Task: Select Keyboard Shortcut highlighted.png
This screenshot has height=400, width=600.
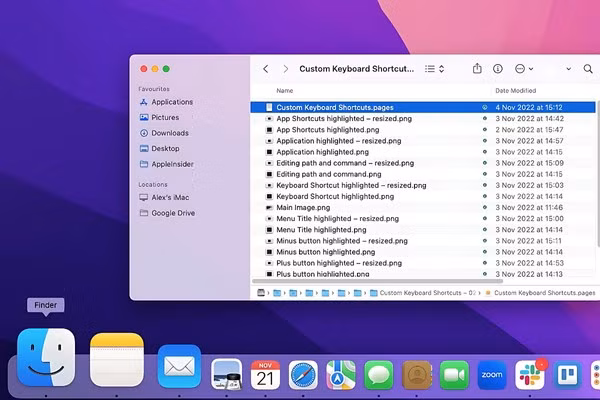Action: (423, 196)
